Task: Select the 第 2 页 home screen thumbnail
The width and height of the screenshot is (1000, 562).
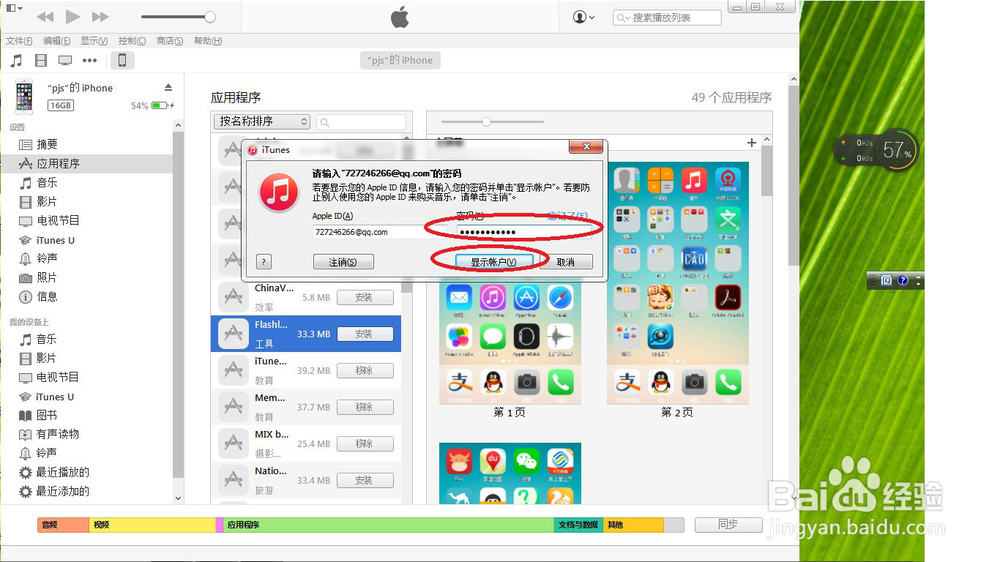Action: pos(677,283)
